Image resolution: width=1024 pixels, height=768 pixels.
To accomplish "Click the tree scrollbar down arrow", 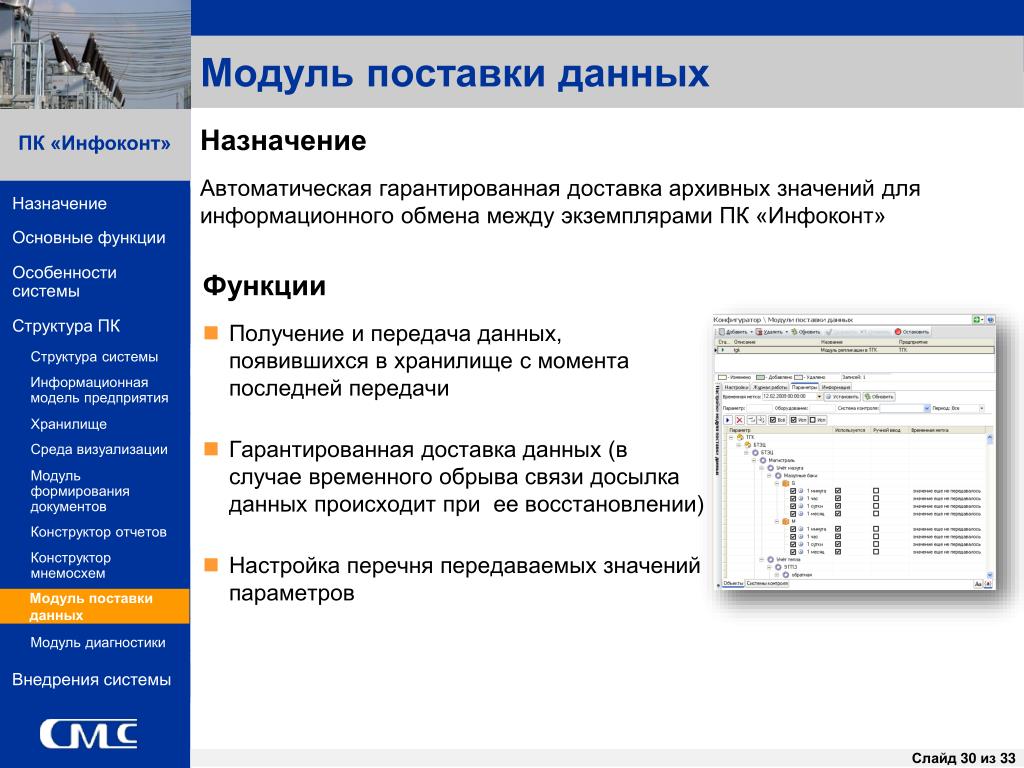I will (990, 575).
